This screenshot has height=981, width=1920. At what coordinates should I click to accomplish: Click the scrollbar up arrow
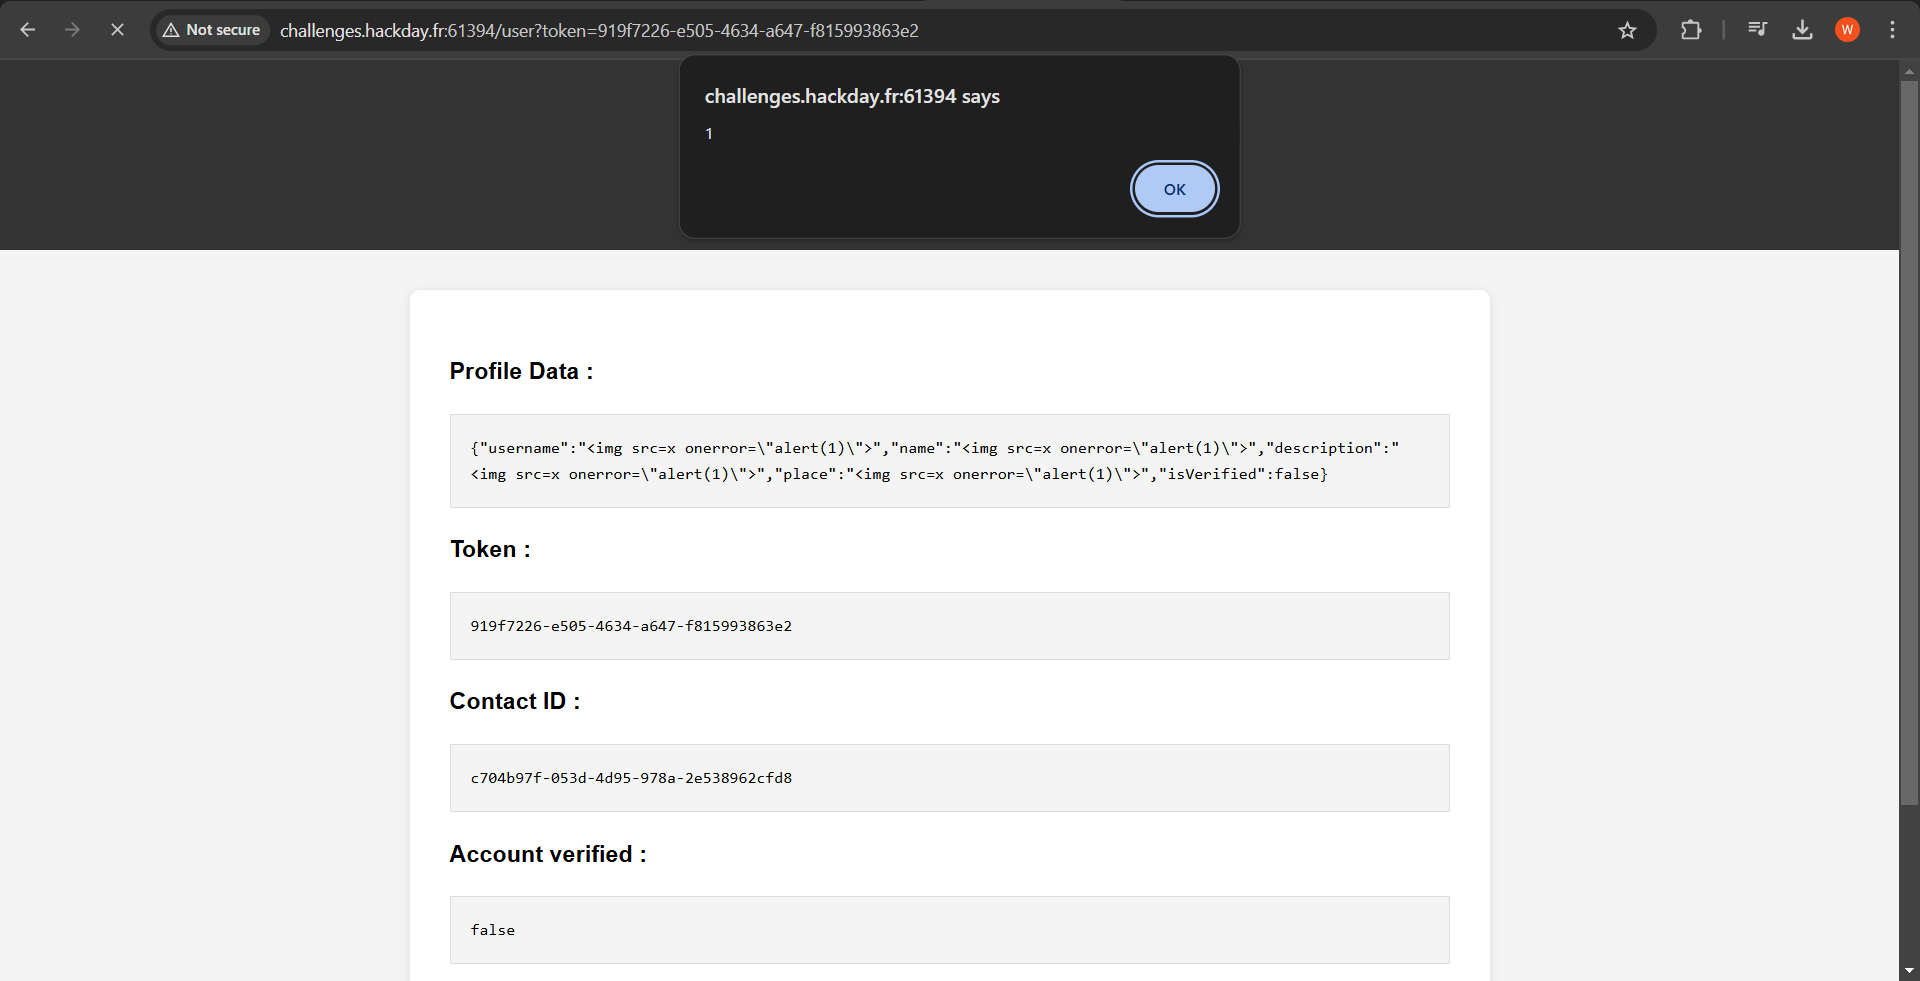(x=1909, y=71)
